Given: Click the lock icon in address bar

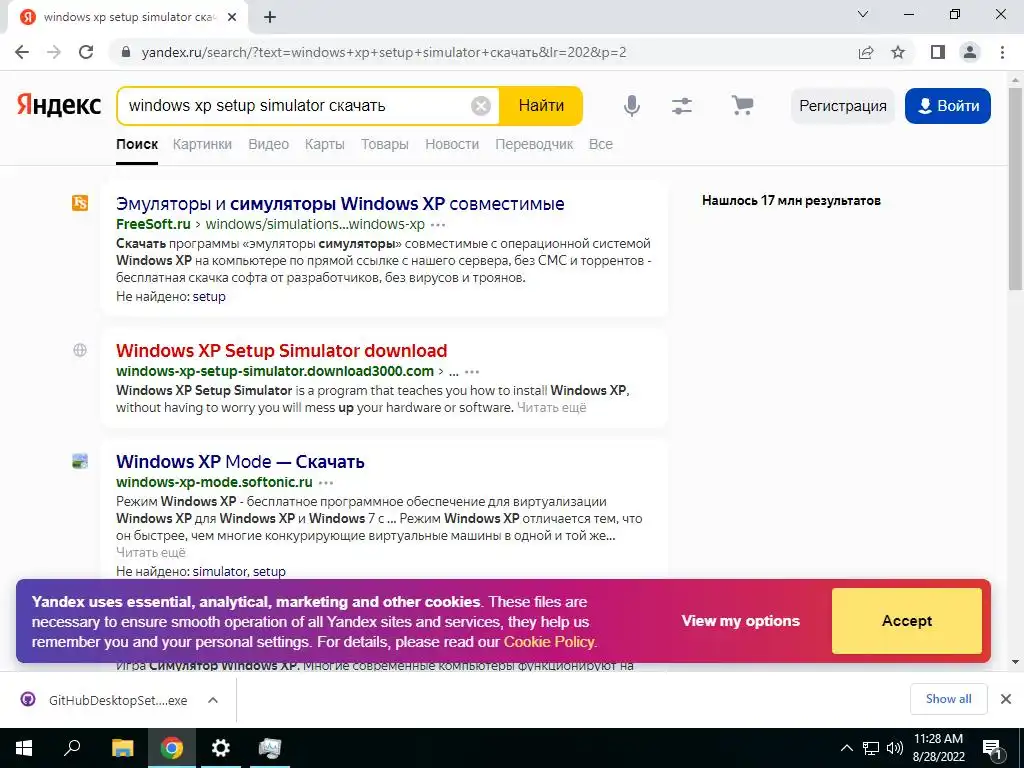Looking at the screenshot, I should pos(126,52).
